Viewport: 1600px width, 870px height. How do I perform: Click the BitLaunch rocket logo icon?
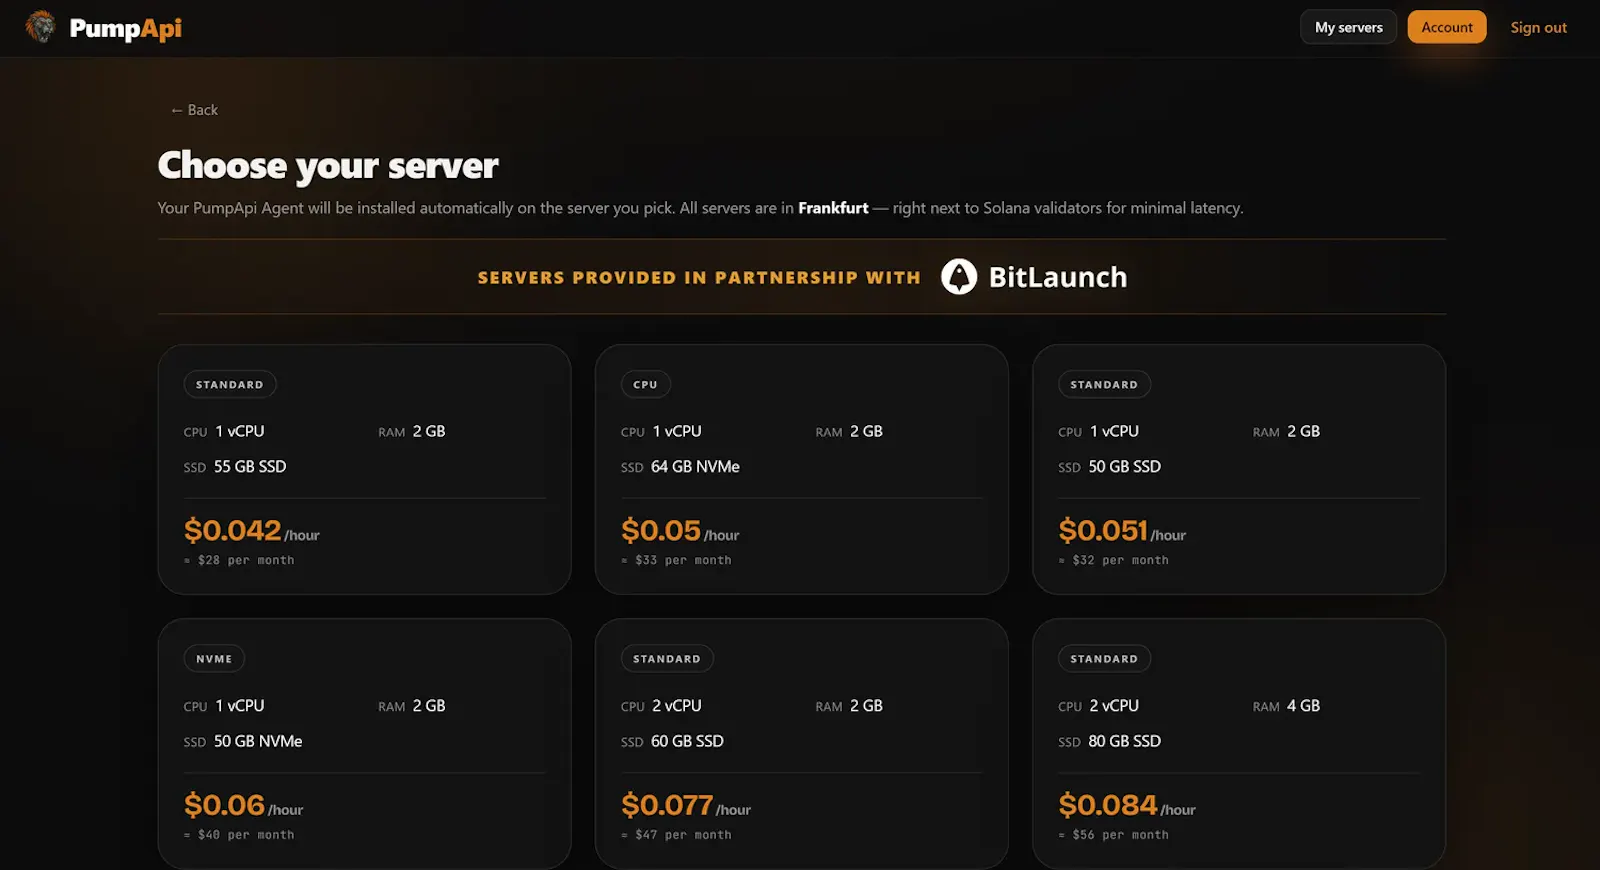[959, 277]
